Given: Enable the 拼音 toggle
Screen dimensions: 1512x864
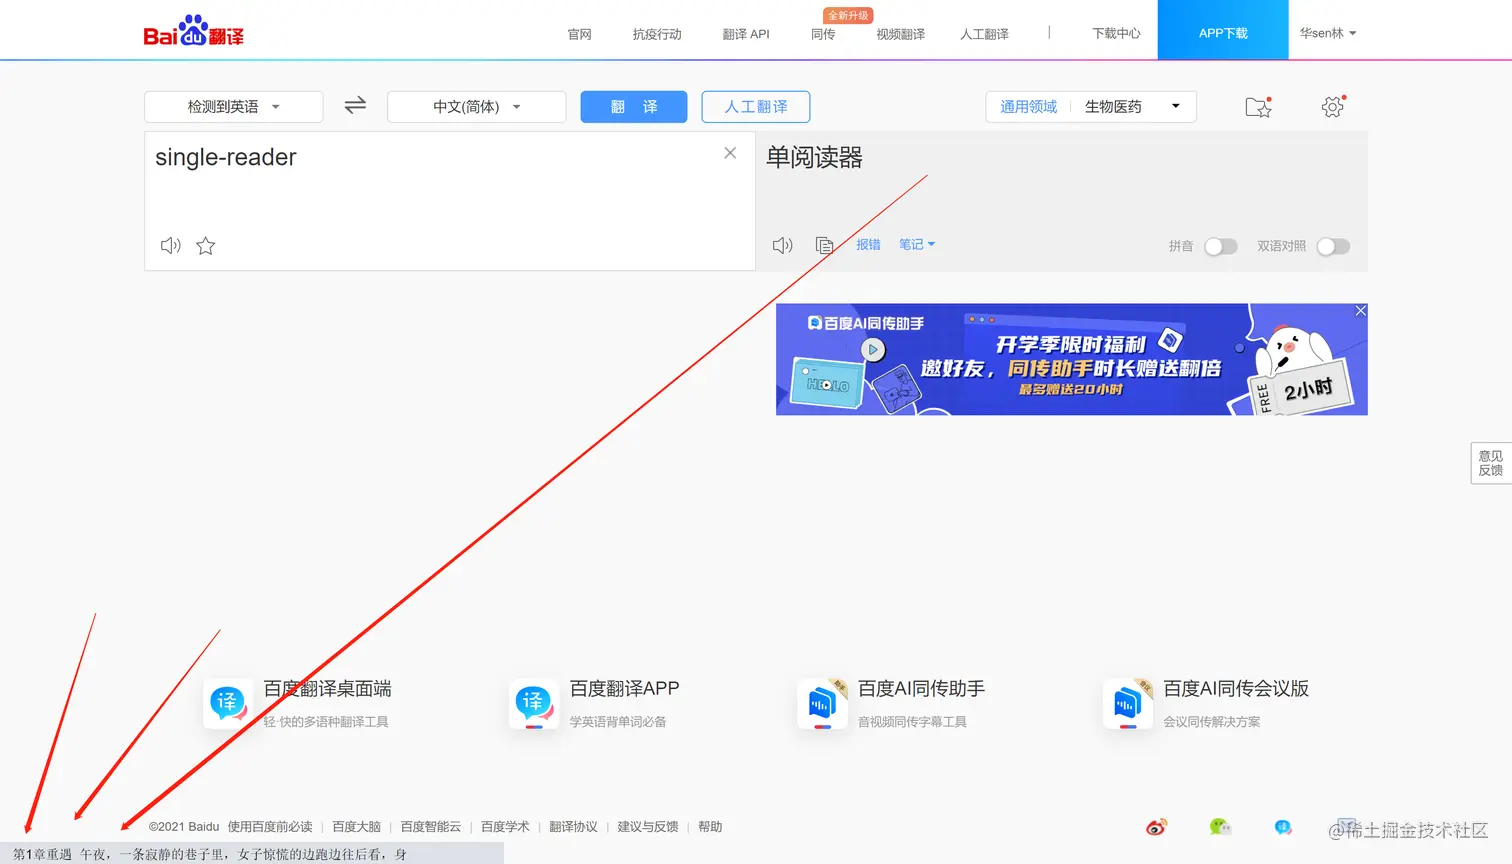Looking at the screenshot, I should pyautogui.click(x=1221, y=246).
